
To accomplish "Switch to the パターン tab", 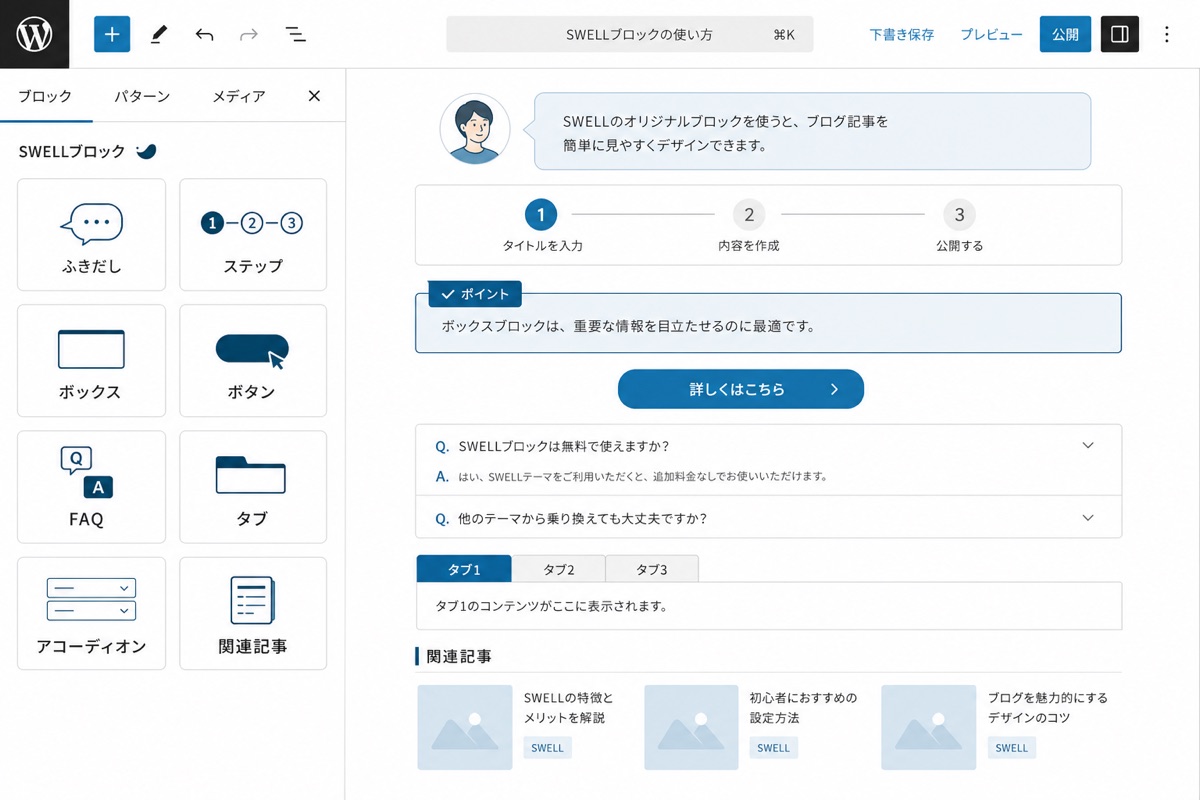I will 141,96.
